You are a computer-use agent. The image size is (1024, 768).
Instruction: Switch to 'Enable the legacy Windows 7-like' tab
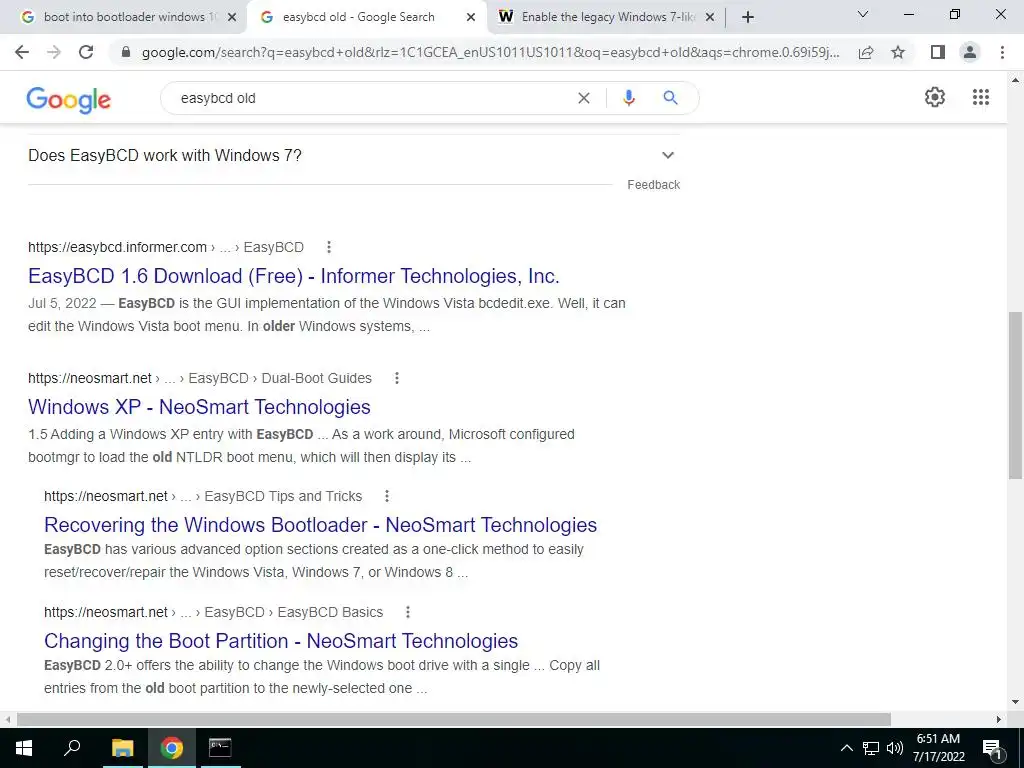pyautogui.click(x=606, y=17)
